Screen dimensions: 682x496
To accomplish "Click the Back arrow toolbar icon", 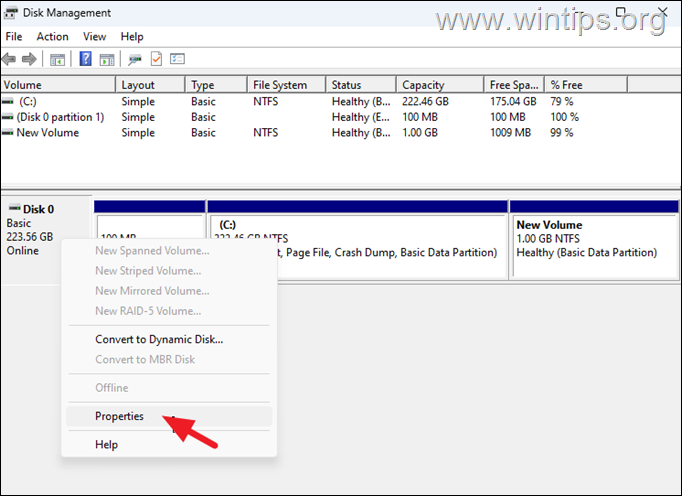I will (x=11, y=60).
